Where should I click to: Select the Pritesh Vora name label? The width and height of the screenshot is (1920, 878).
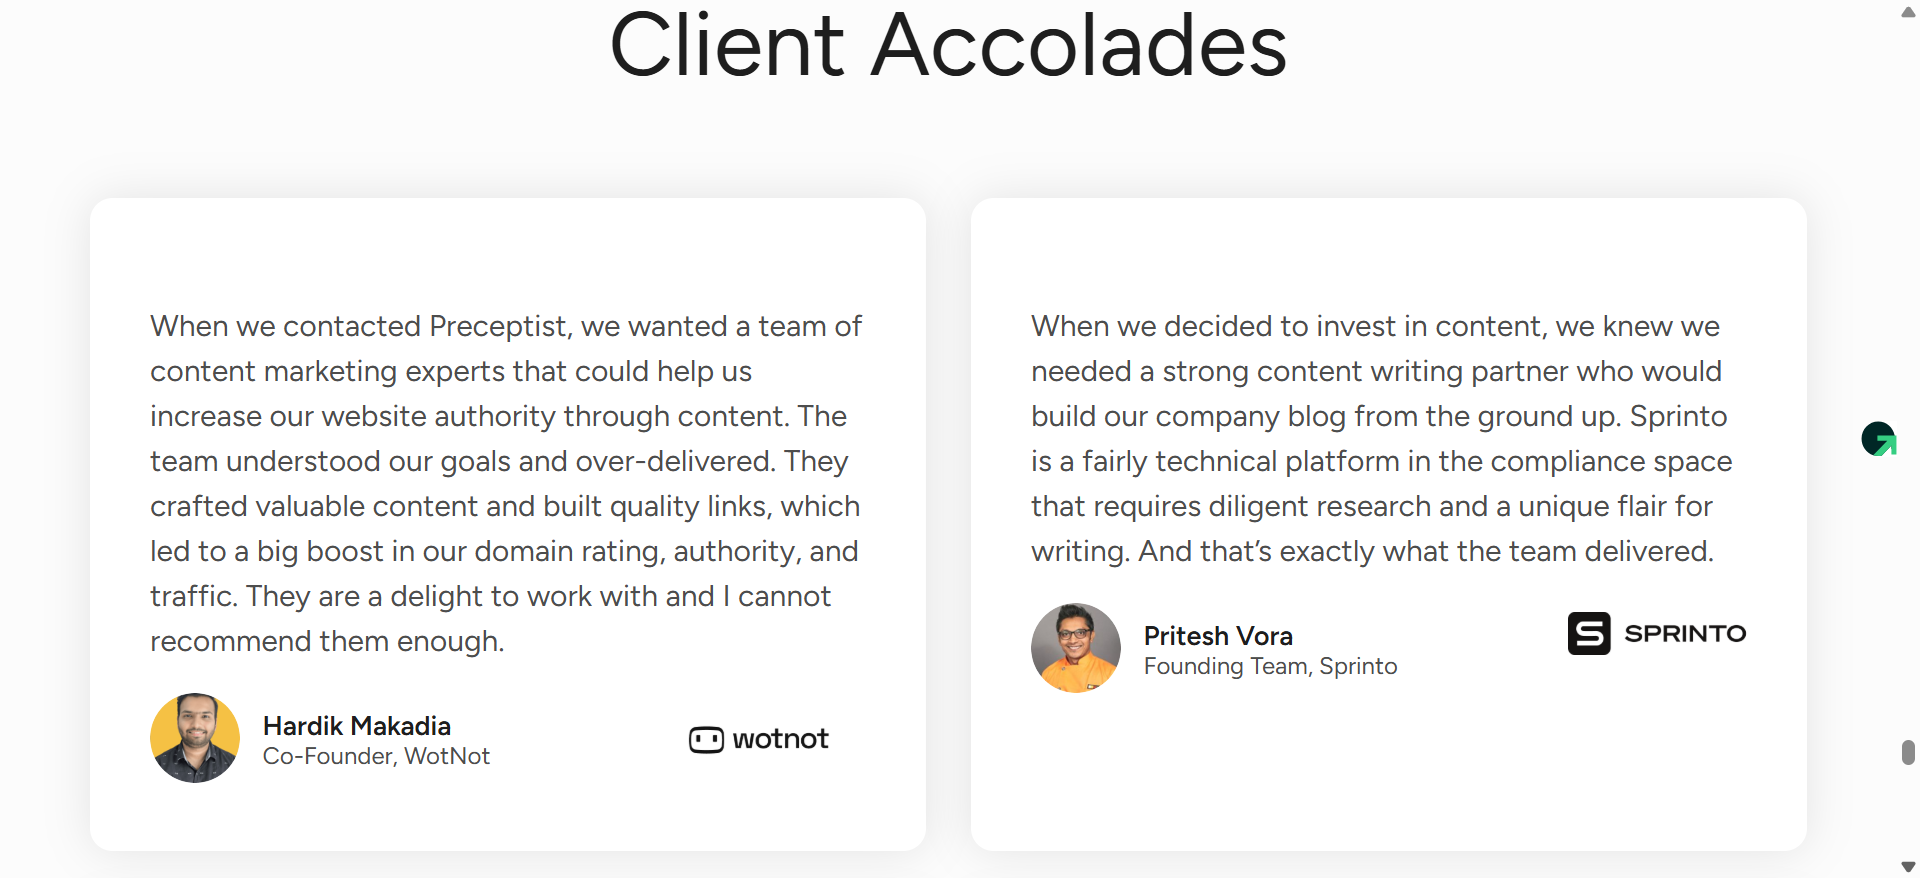pyautogui.click(x=1218, y=636)
